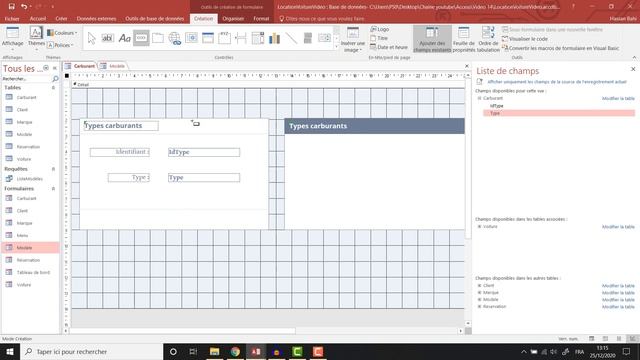640x360 pixels.
Task: Switch to the Créer ribbon tab
Action: 61,18
